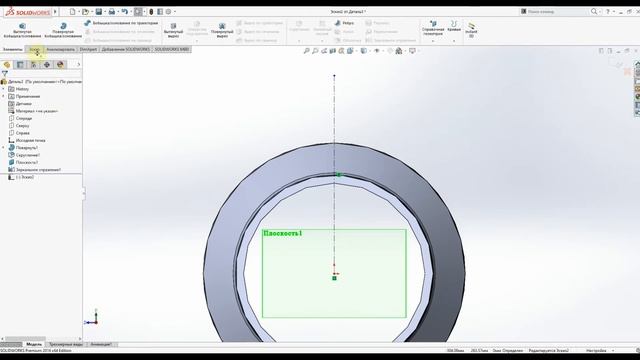Select the Сверху plane in the tree
The height and width of the screenshot is (360, 640).
tap(19, 126)
